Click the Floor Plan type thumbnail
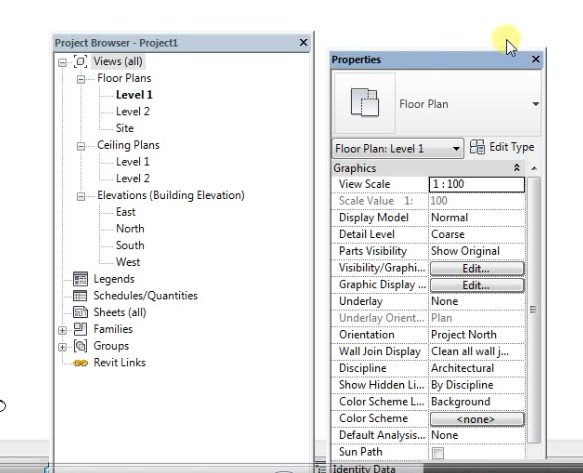The width and height of the screenshot is (583, 473). click(x=365, y=103)
